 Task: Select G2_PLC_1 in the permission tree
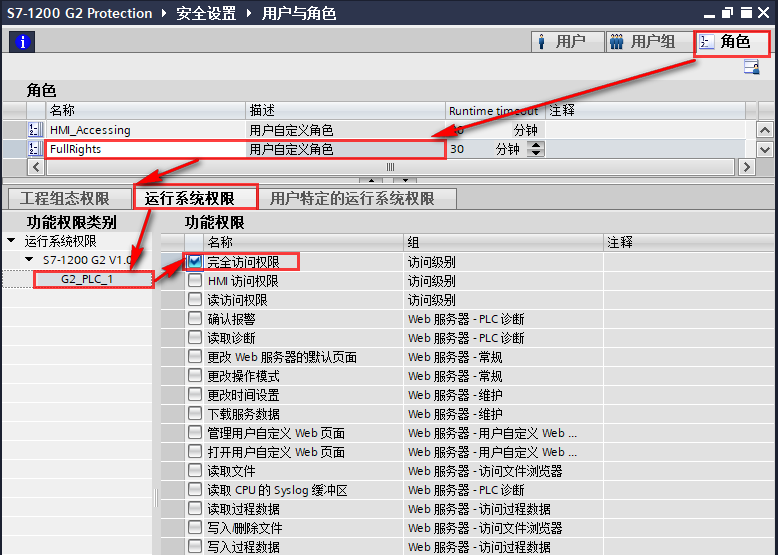87,279
